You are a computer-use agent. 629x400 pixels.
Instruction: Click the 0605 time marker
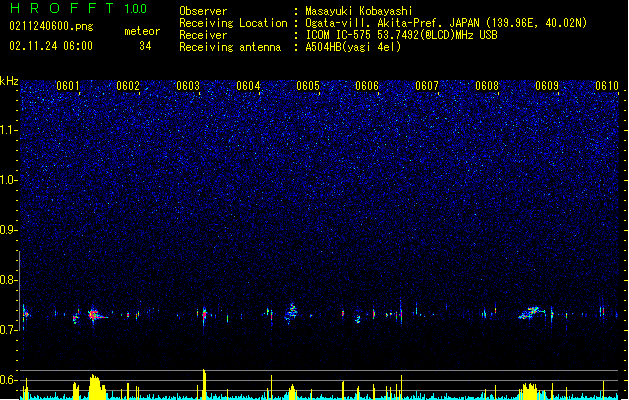click(x=308, y=86)
